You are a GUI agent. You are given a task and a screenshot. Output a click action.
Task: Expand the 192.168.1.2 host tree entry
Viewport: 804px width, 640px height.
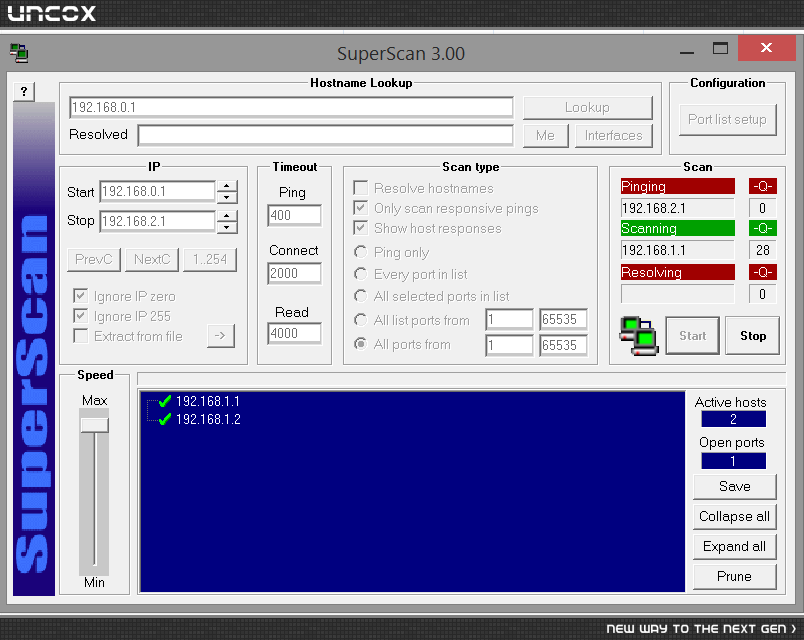(208, 419)
